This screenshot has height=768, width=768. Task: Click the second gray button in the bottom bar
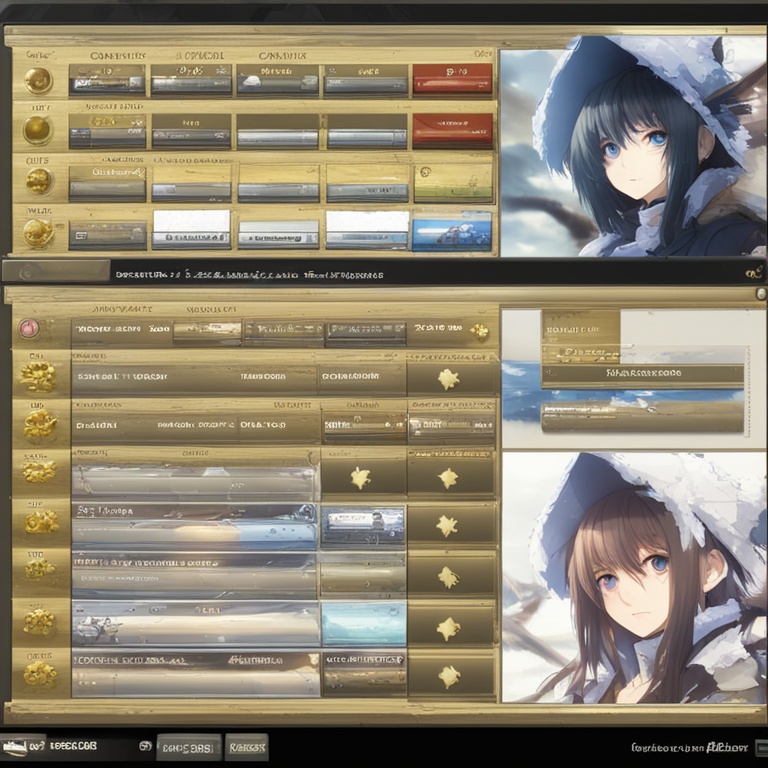247,747
